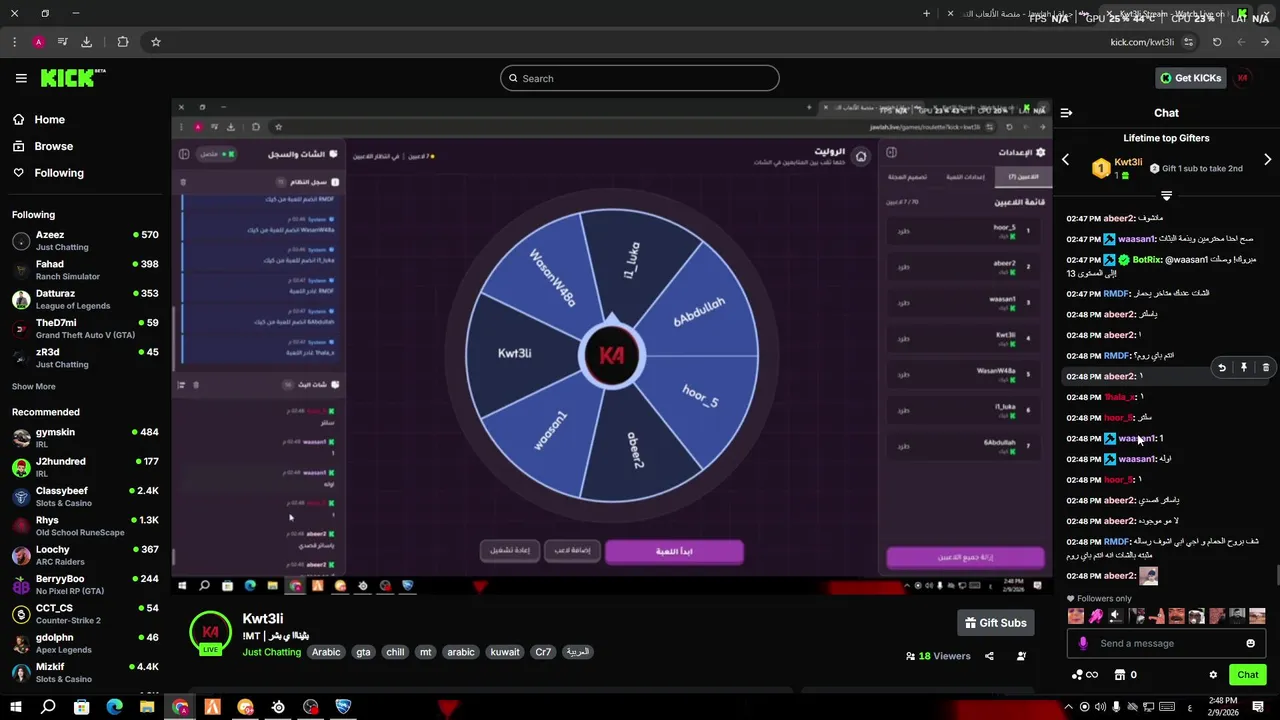Image resolution: width=1280 pixels, height=720 pixels.
Task: Open the user profile avatar menu
Action: click(x=1243, y=78)
